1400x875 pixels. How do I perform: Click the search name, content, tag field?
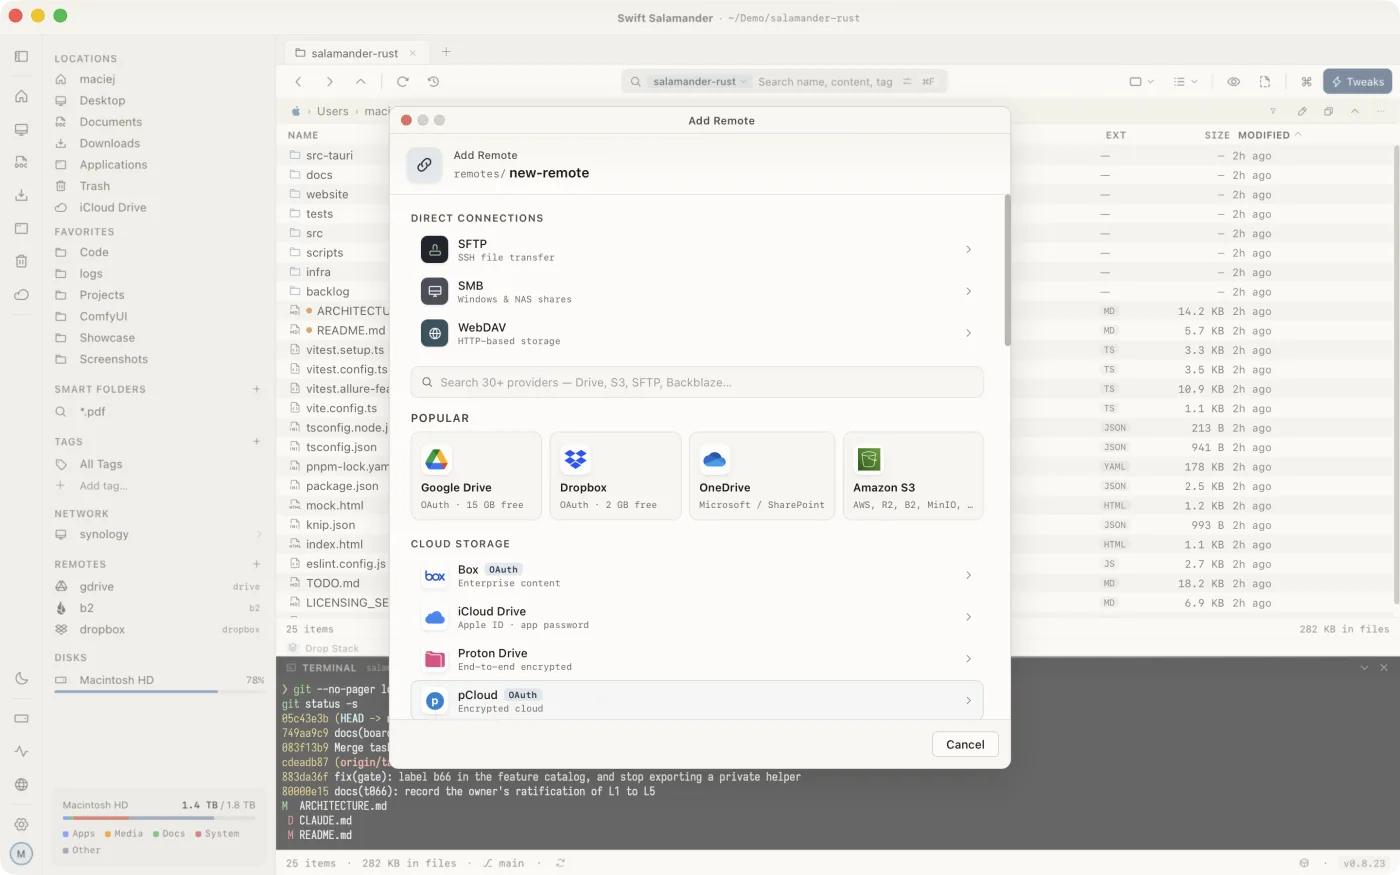(825, 82)
